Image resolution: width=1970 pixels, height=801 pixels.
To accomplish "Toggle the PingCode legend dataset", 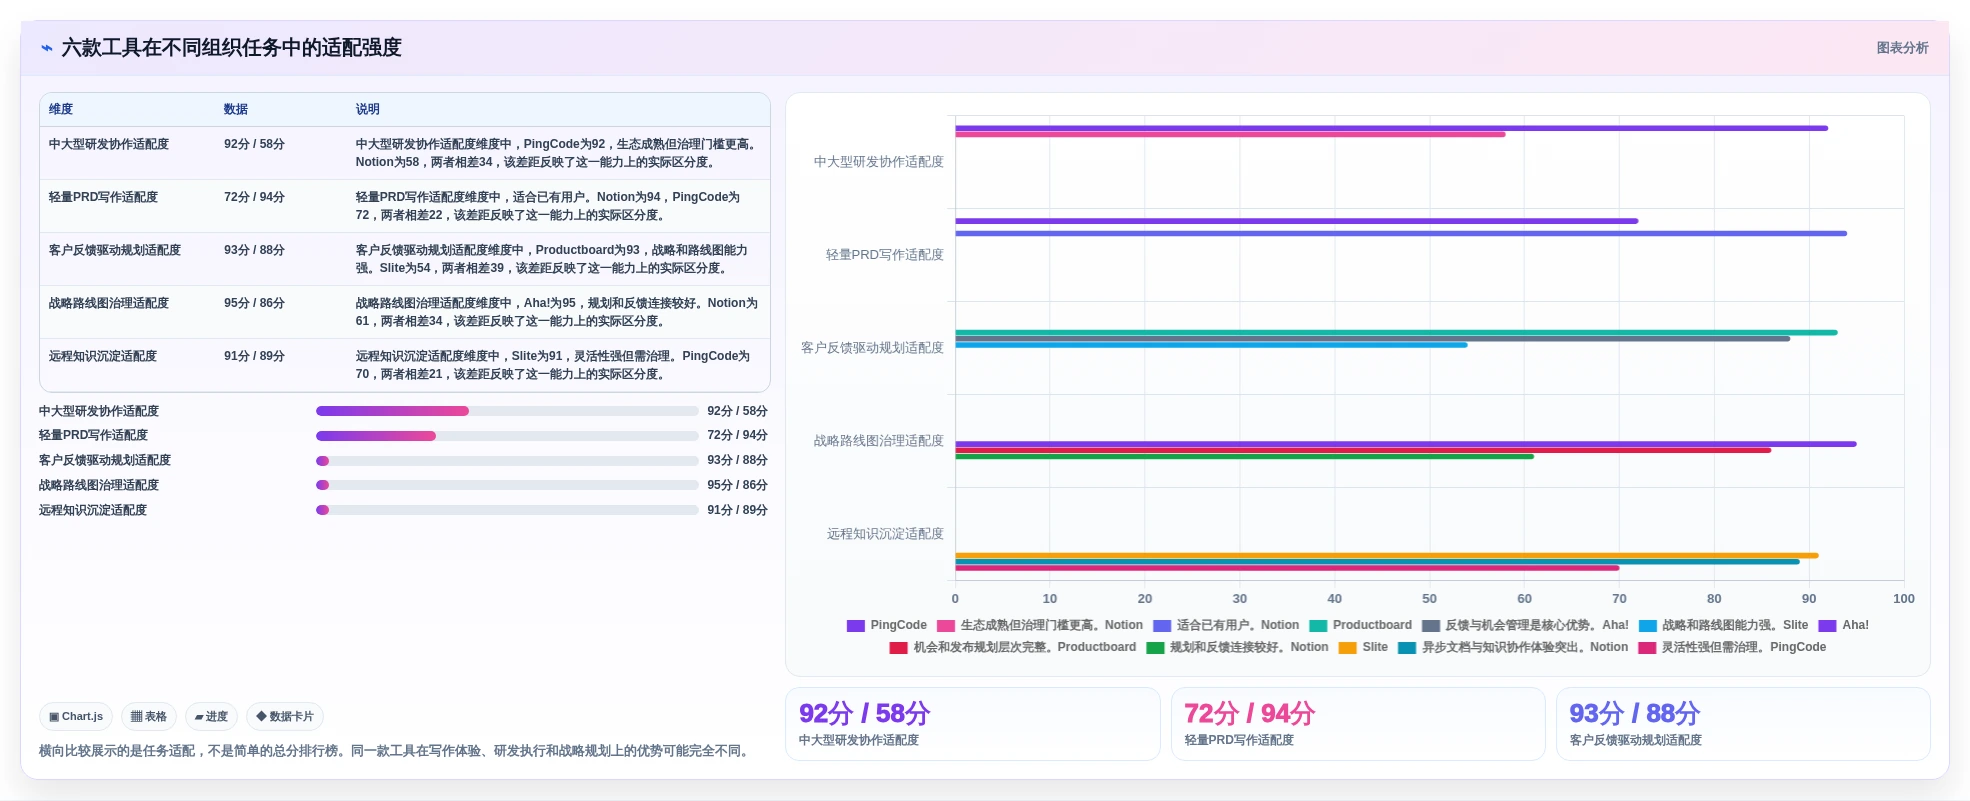I will pyautogui.click(x=887, y=625).
